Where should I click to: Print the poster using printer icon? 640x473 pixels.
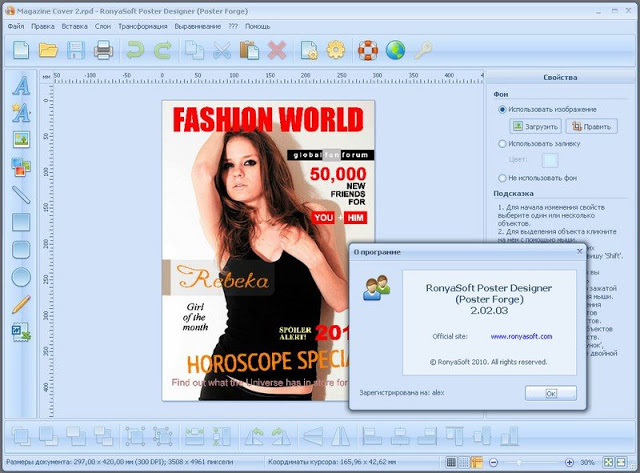pos(103,50)
